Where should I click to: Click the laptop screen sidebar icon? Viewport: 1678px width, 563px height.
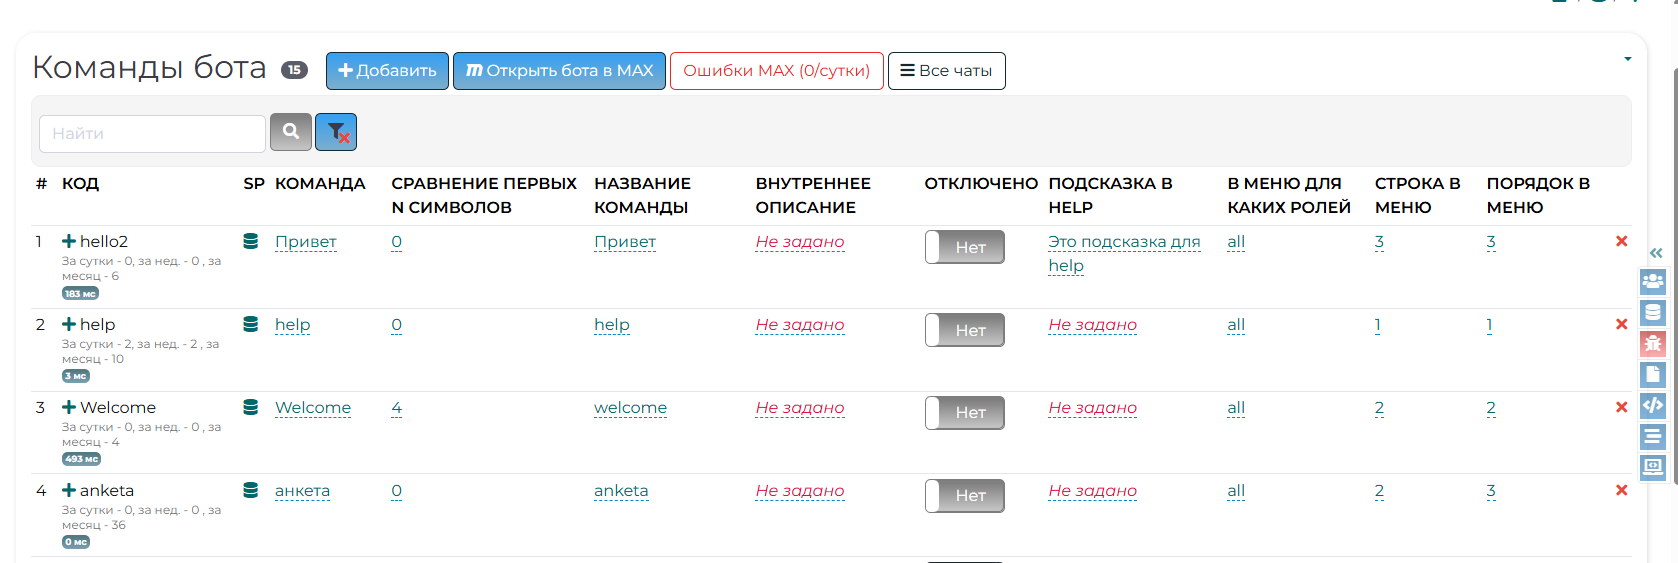(1653, 467)
